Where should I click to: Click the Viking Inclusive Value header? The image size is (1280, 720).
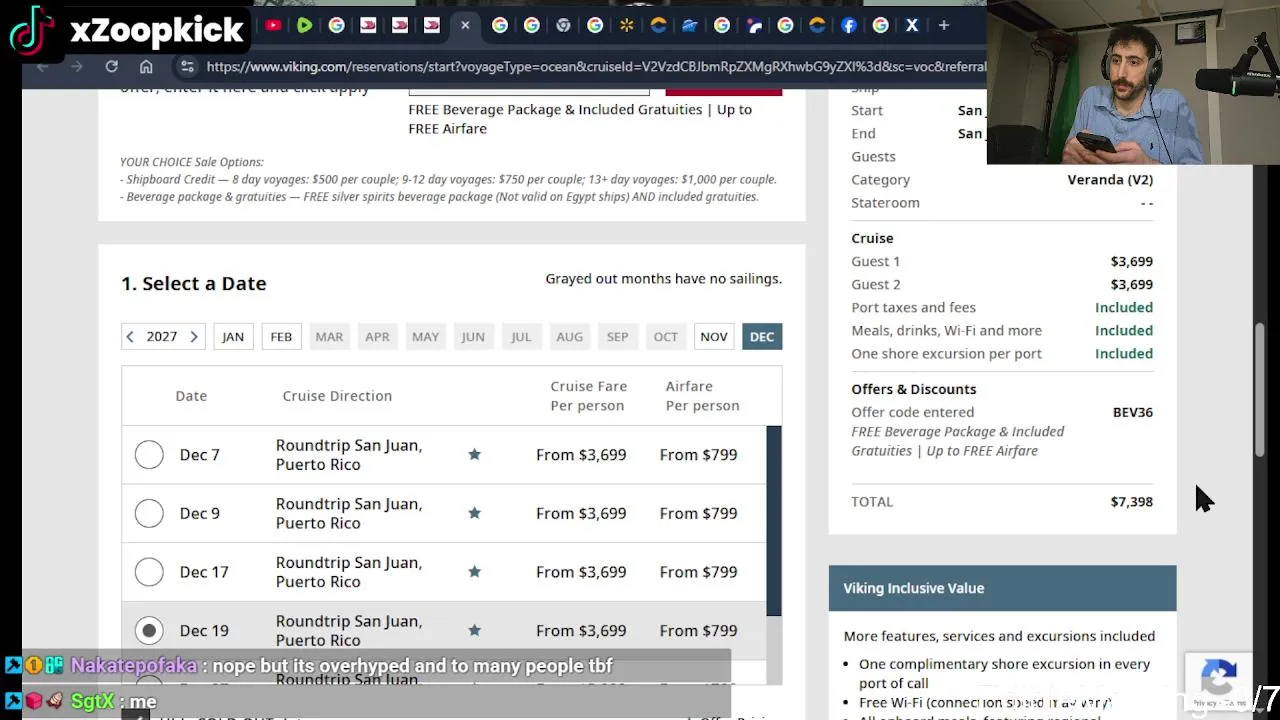click(x=1002, y=588)
